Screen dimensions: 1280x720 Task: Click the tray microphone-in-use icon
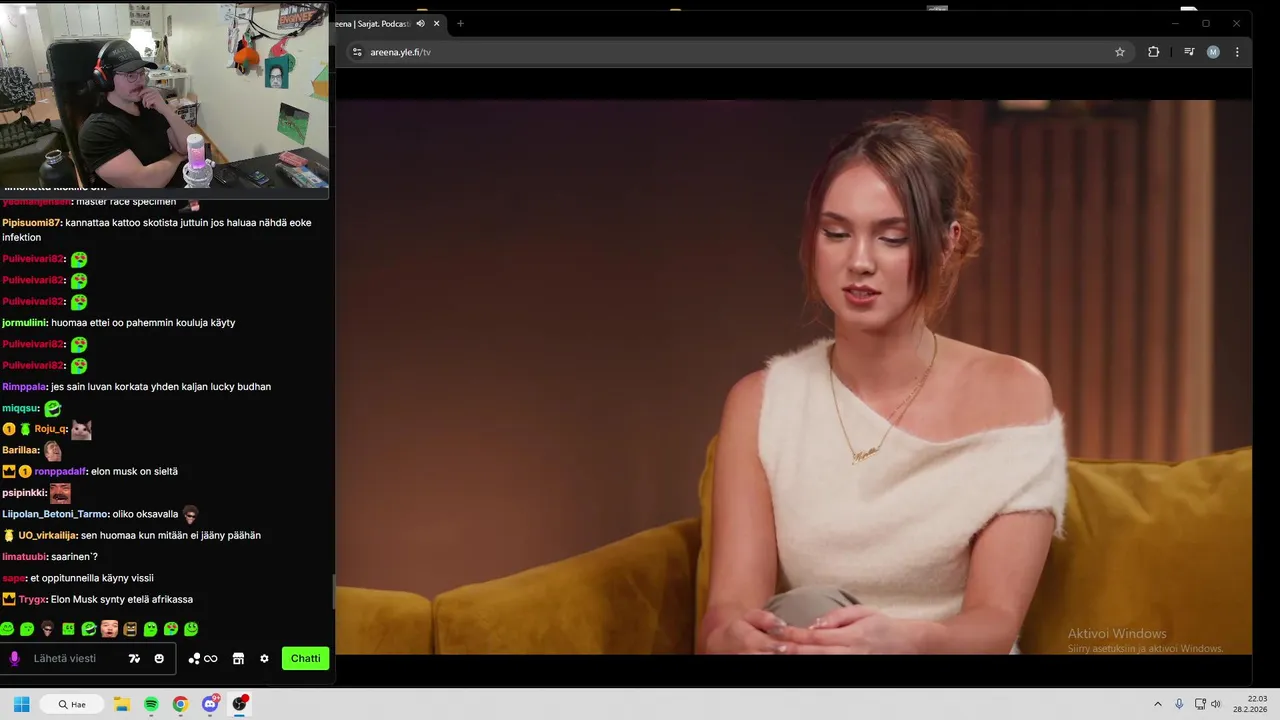1179,704
